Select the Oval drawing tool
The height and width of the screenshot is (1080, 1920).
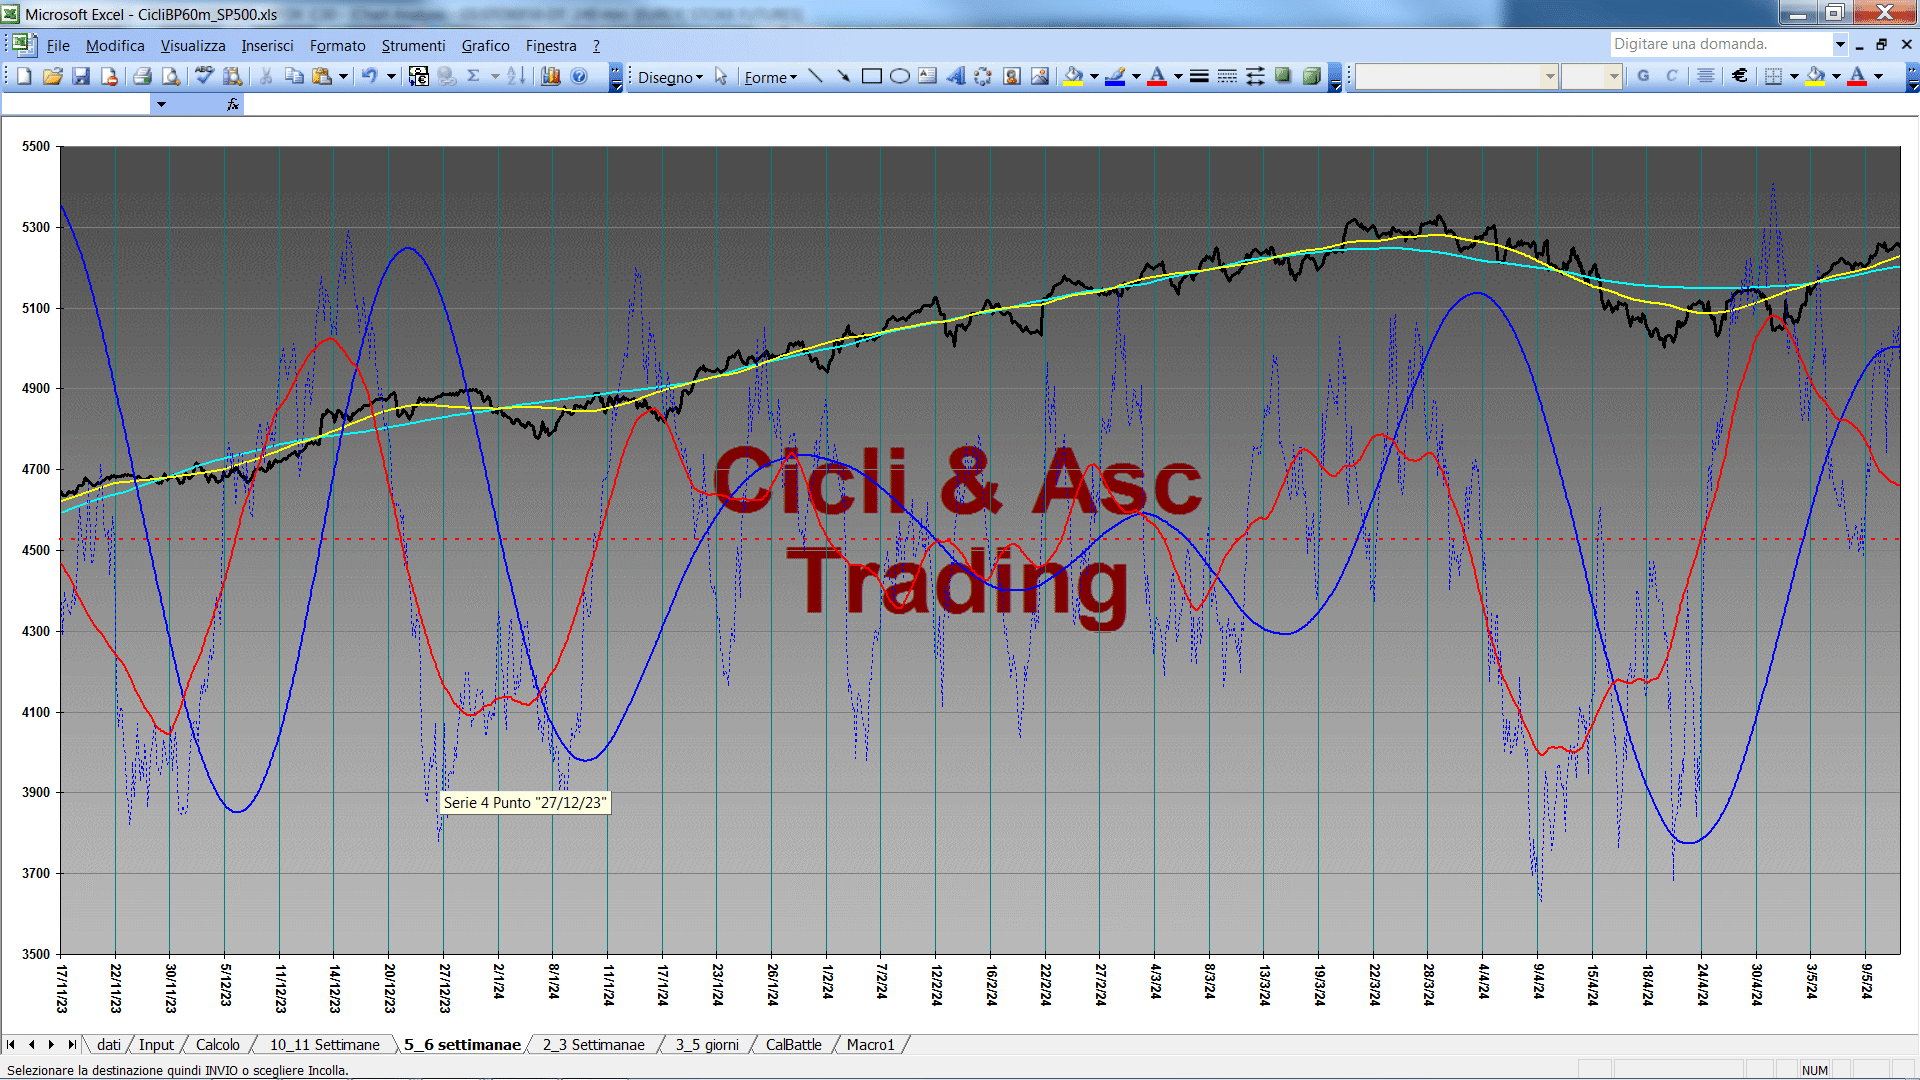point(899,76)
